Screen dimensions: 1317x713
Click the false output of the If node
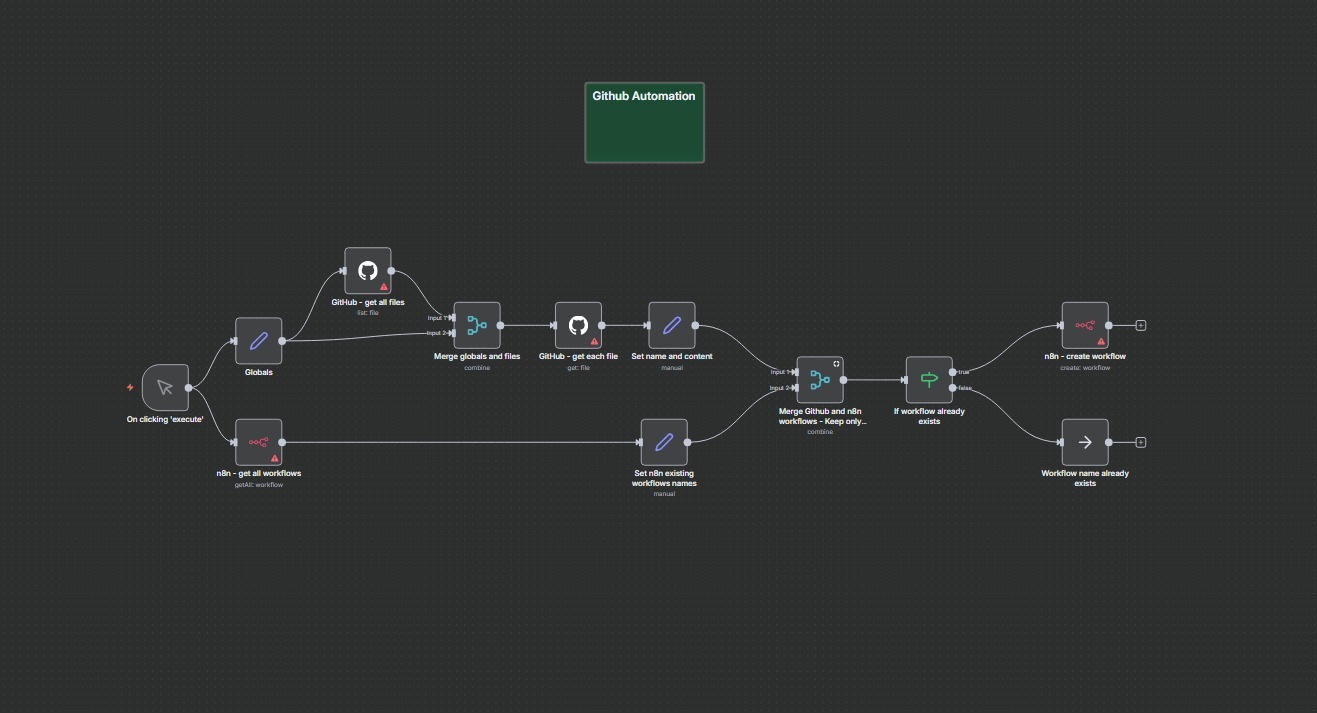point(952,388)
